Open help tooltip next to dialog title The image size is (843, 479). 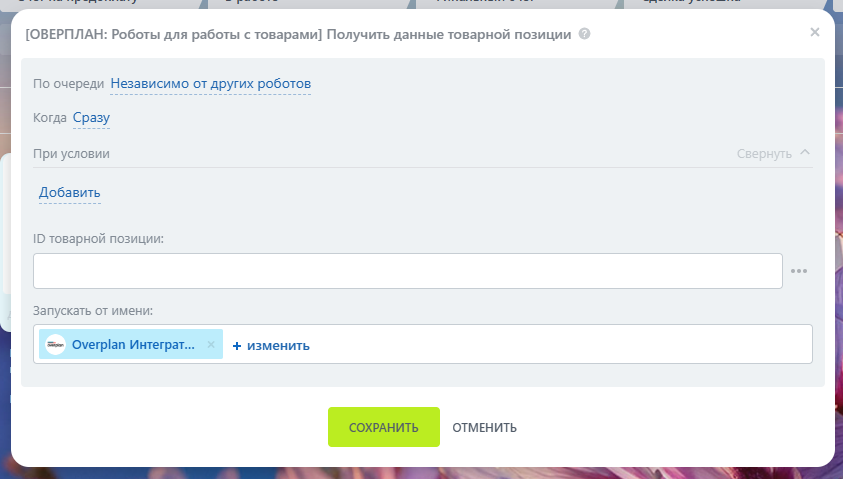[x=584, y=34]
